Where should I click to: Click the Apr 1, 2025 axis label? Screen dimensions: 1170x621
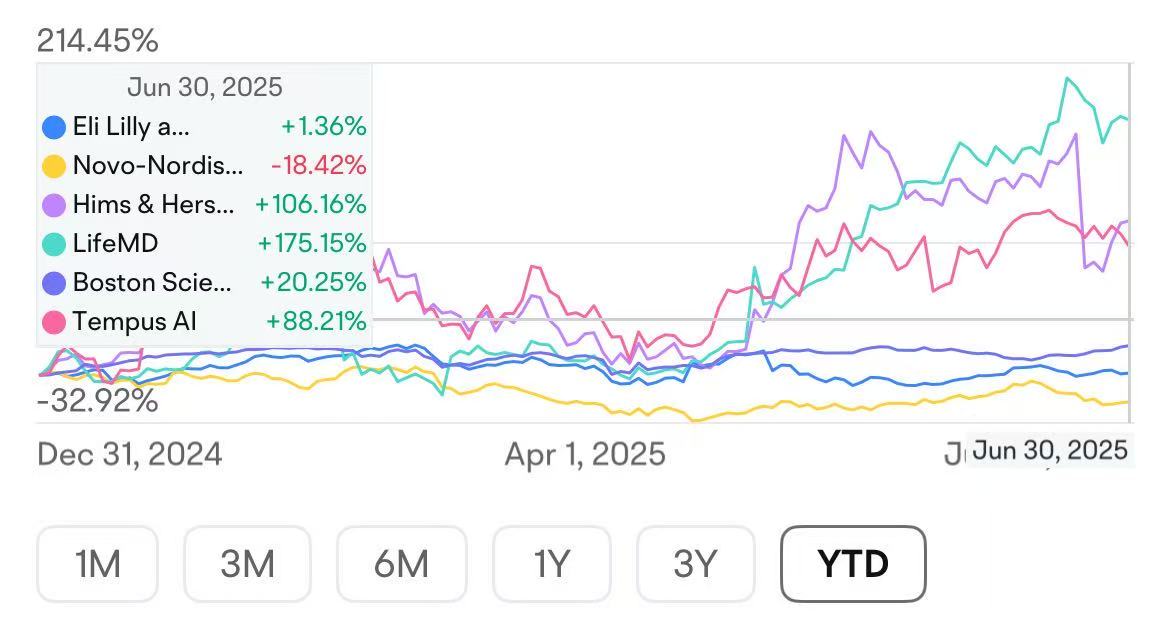(585, 455)
